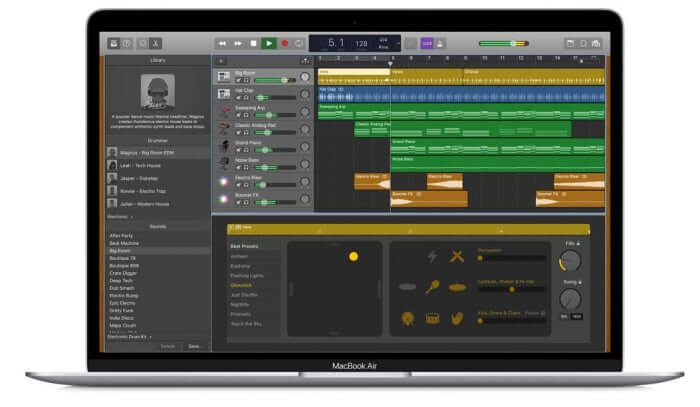Viewport: 700px width, 407px height.
Task: Open the Editors scissors button
Action: (155, 43)
